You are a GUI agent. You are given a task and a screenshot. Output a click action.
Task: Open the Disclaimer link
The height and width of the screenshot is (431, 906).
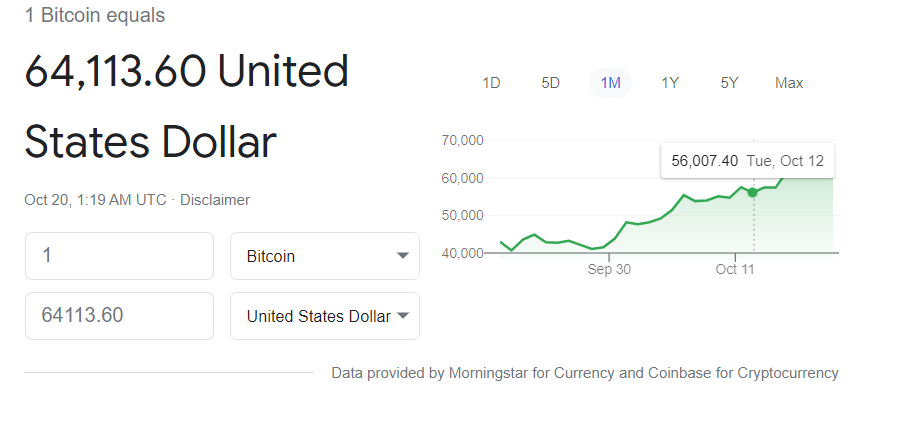tap(215, 200)
